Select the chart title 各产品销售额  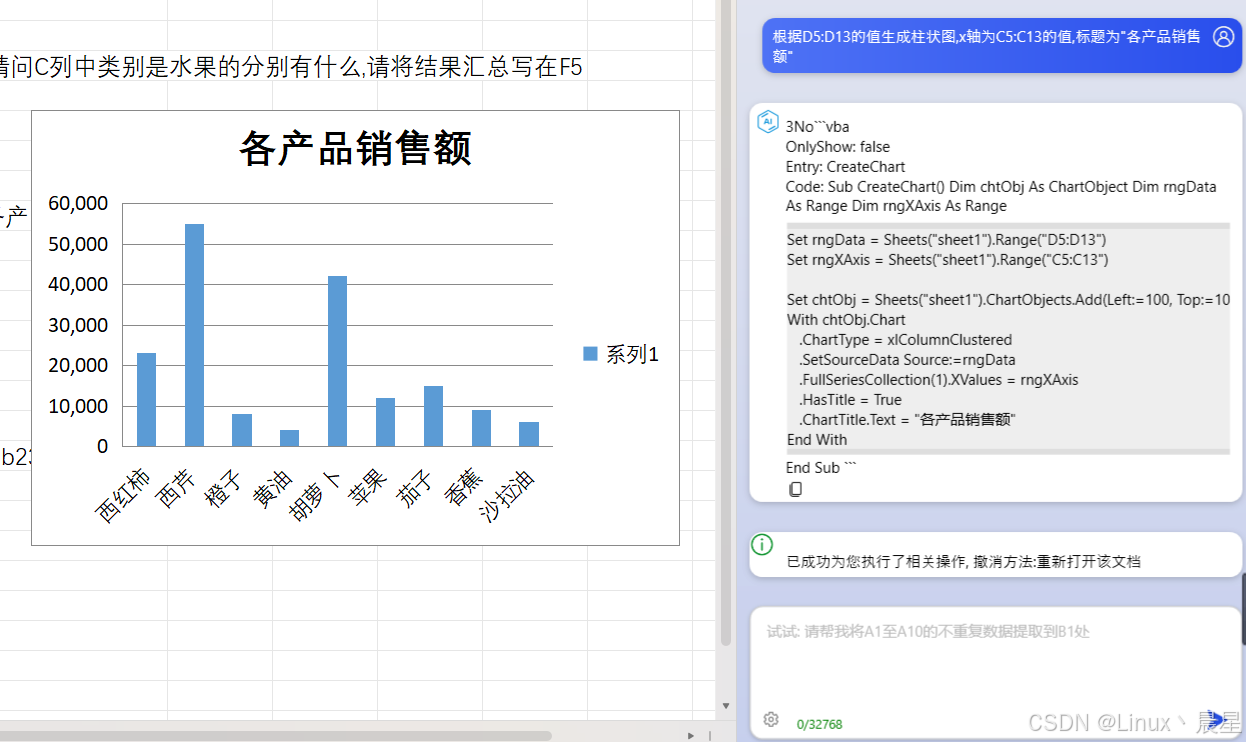[355, 148]
